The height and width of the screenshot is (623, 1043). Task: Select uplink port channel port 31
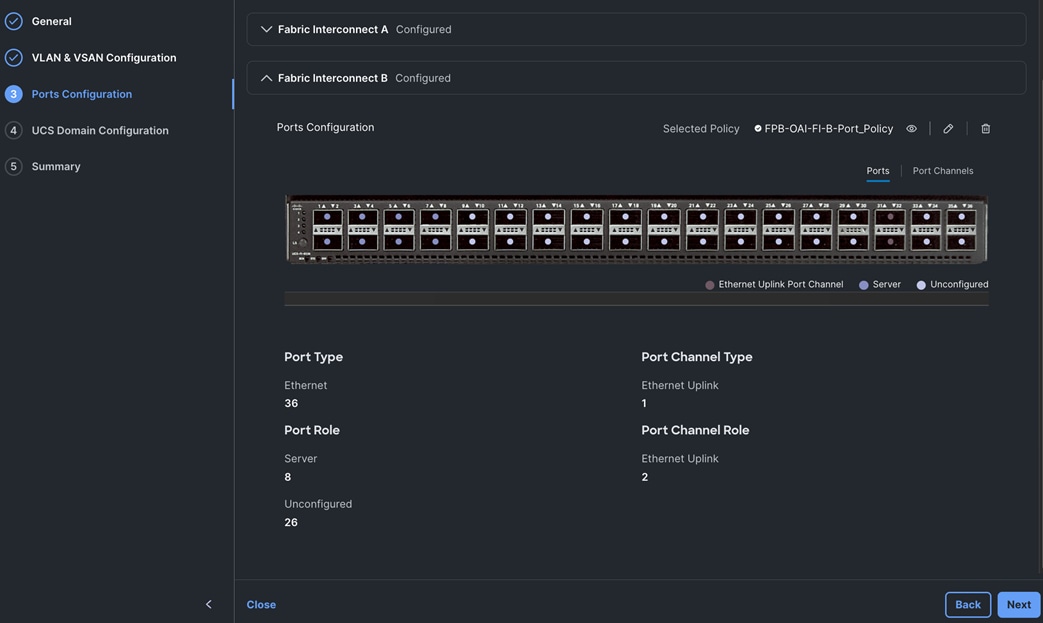(x=890, y=217)
